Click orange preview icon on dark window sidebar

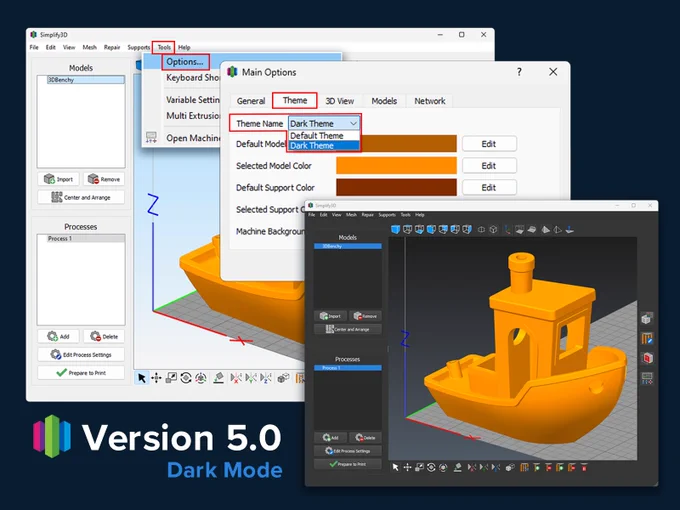(647, 338)
